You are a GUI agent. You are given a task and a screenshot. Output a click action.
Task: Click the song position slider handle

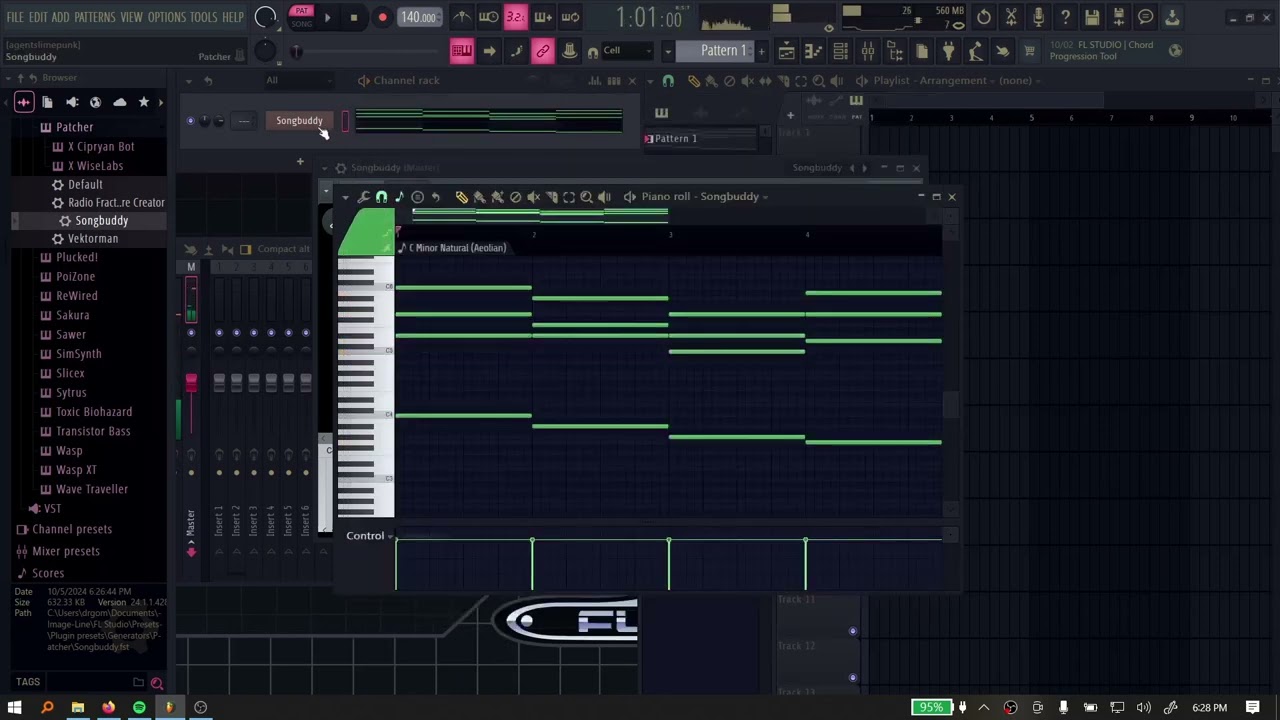pos(296,52)
